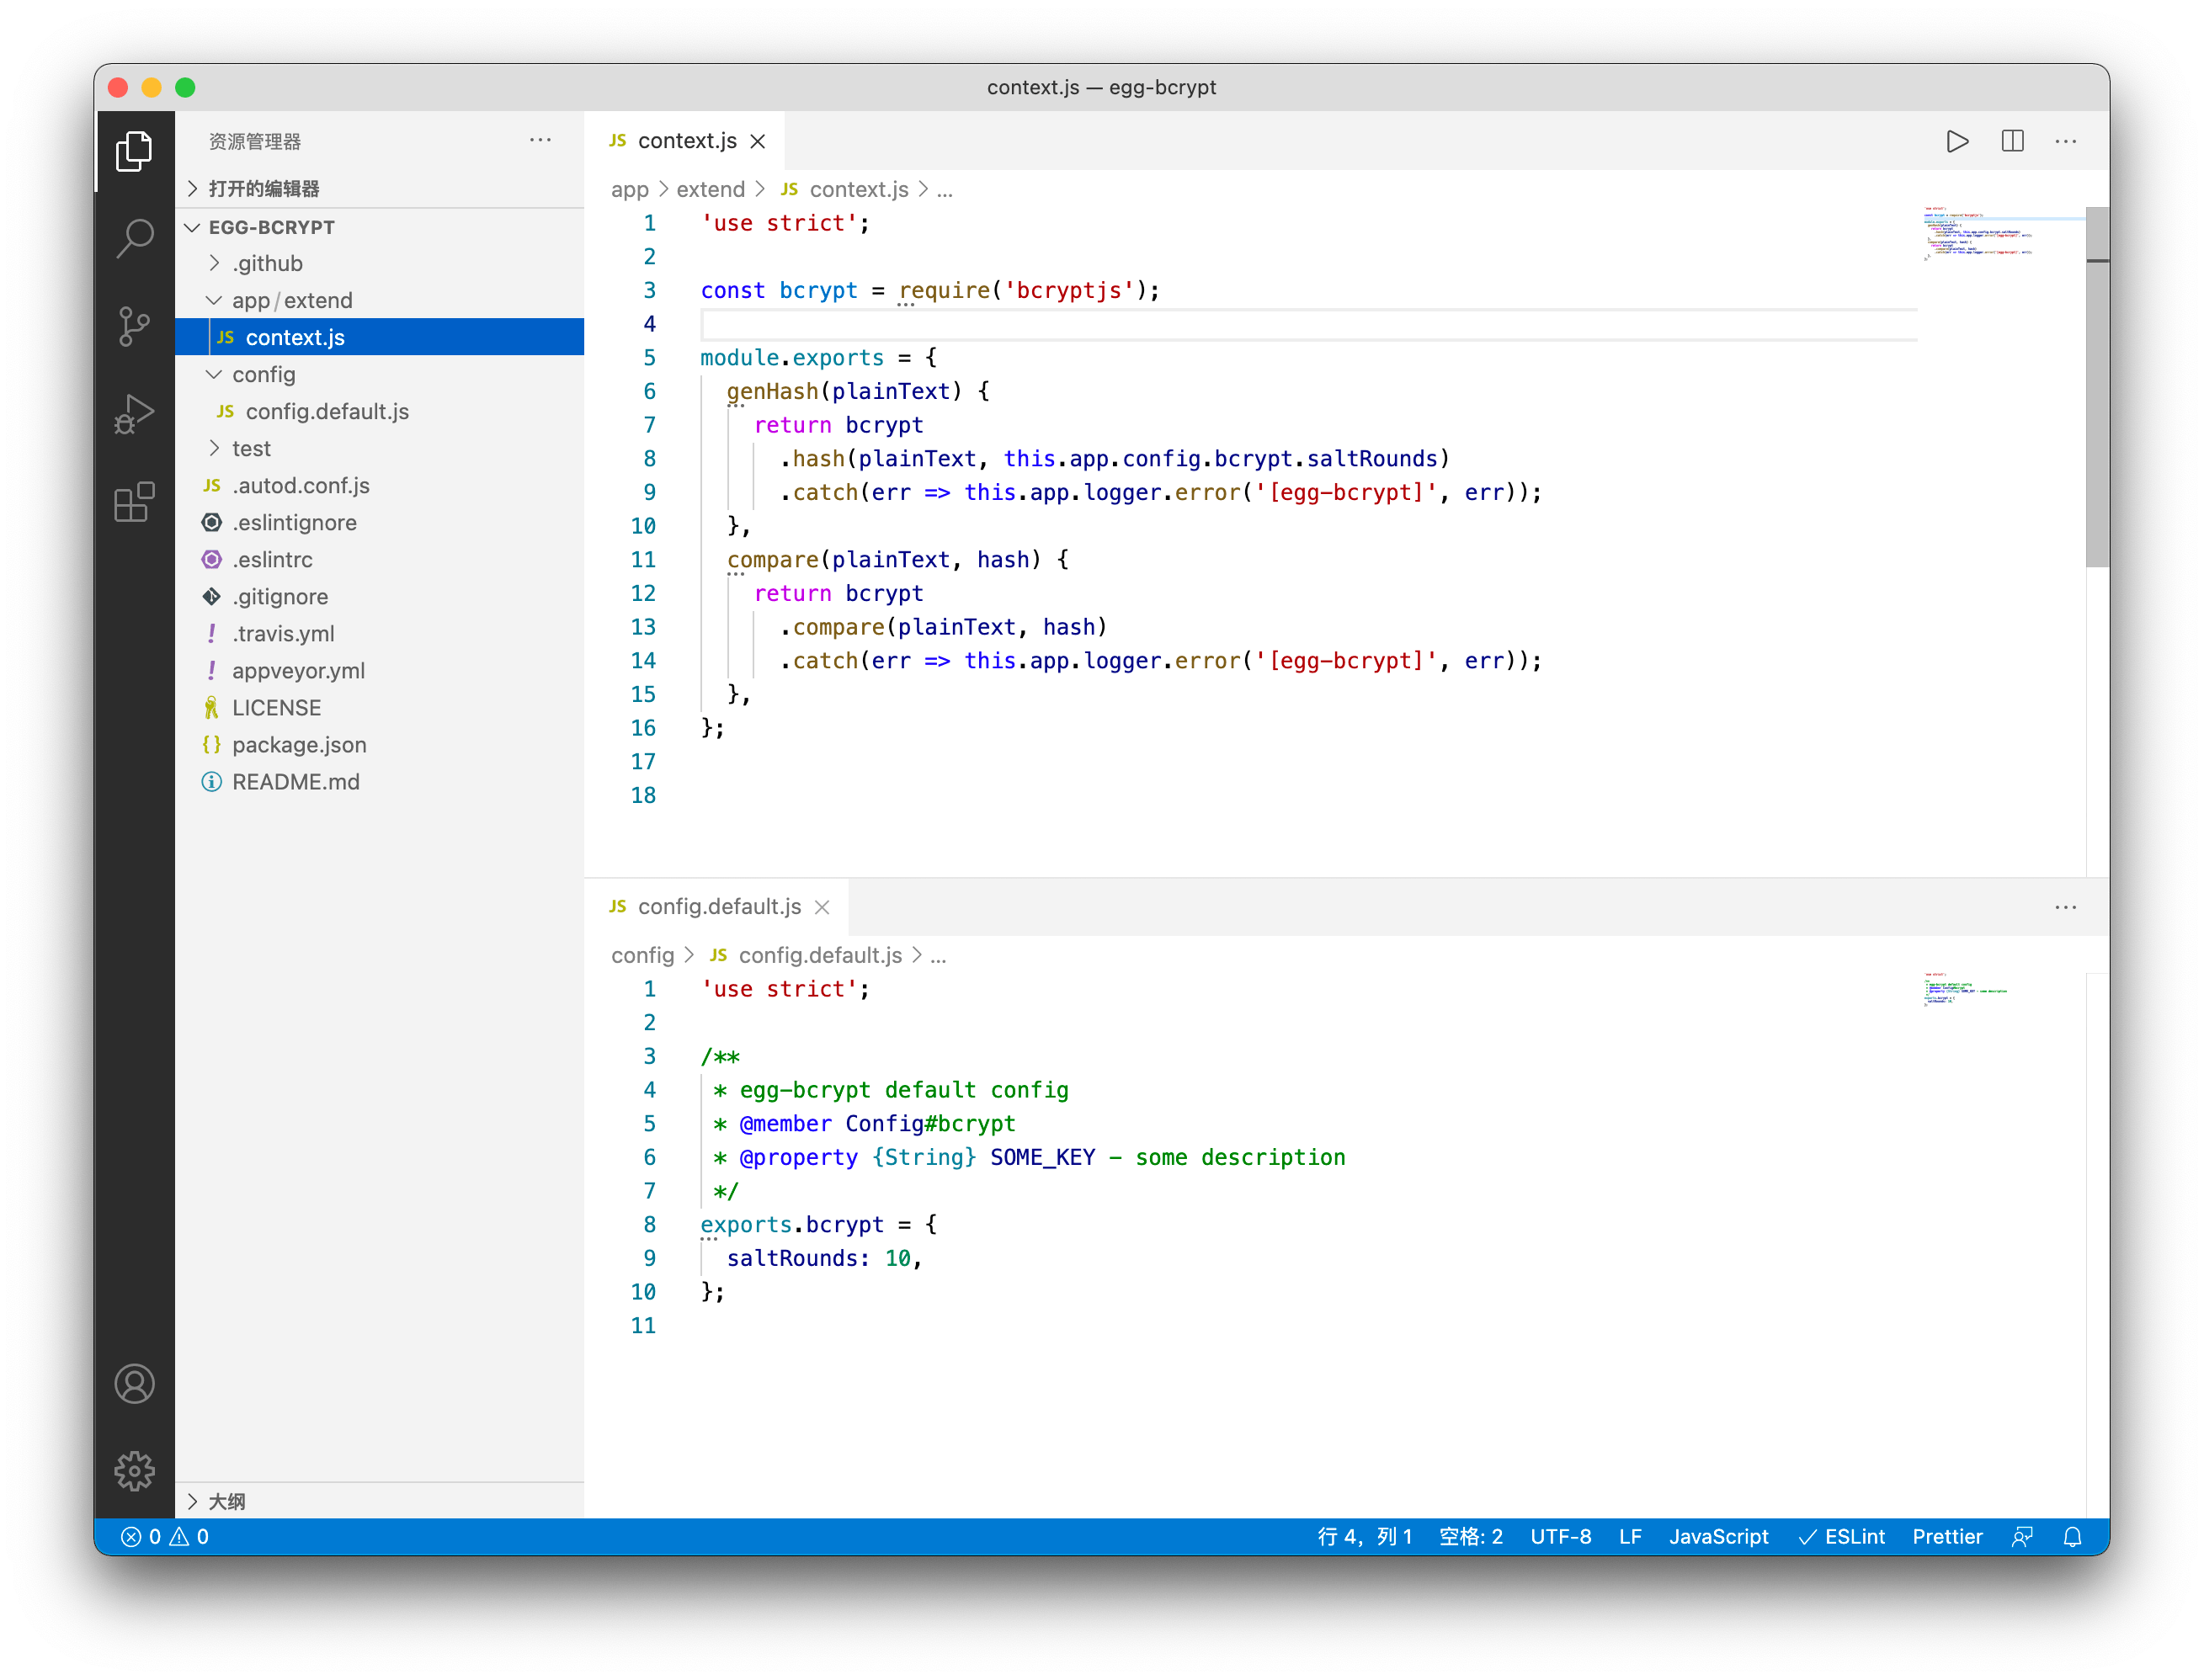Open the .eslintignore file
The width and height of the screenshot is (2204, 1680).
pos(380,522)
